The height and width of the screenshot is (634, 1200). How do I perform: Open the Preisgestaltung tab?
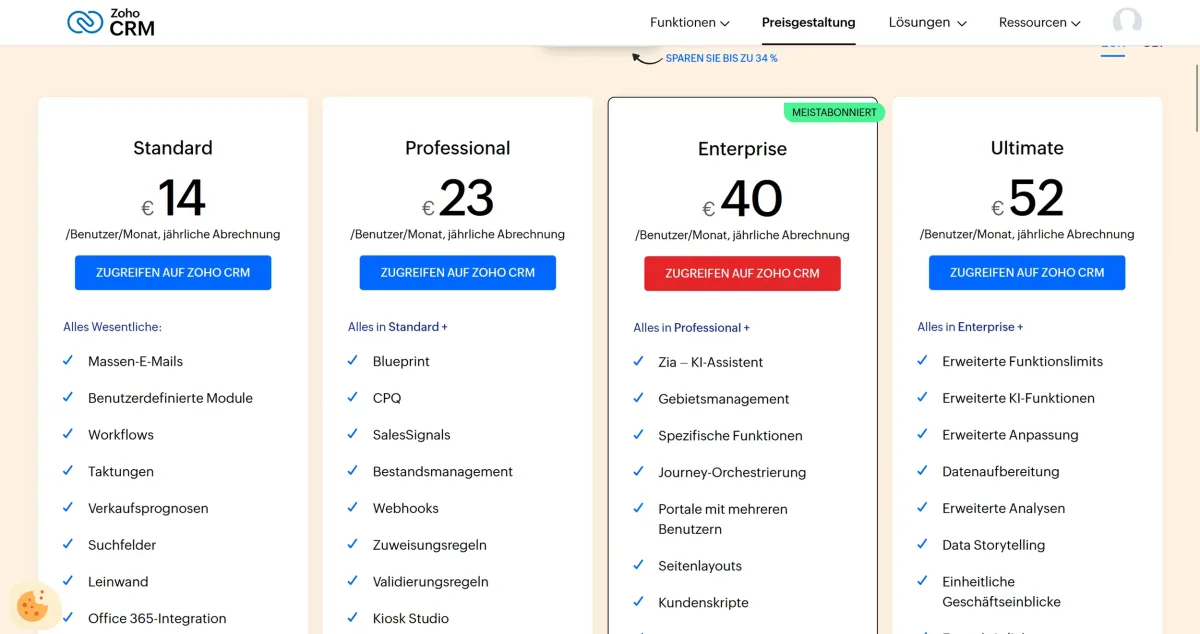[808, 22]
